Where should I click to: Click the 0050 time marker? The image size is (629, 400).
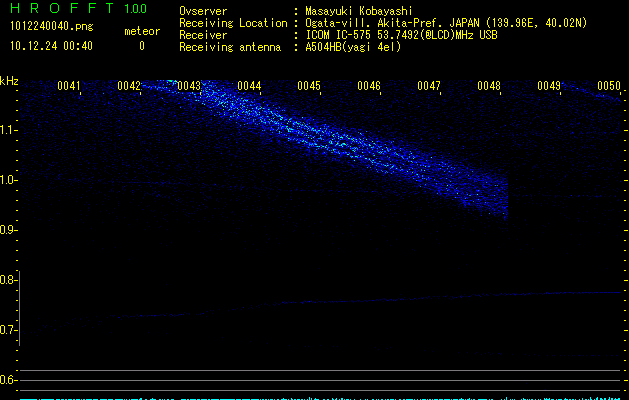(609, 86)
